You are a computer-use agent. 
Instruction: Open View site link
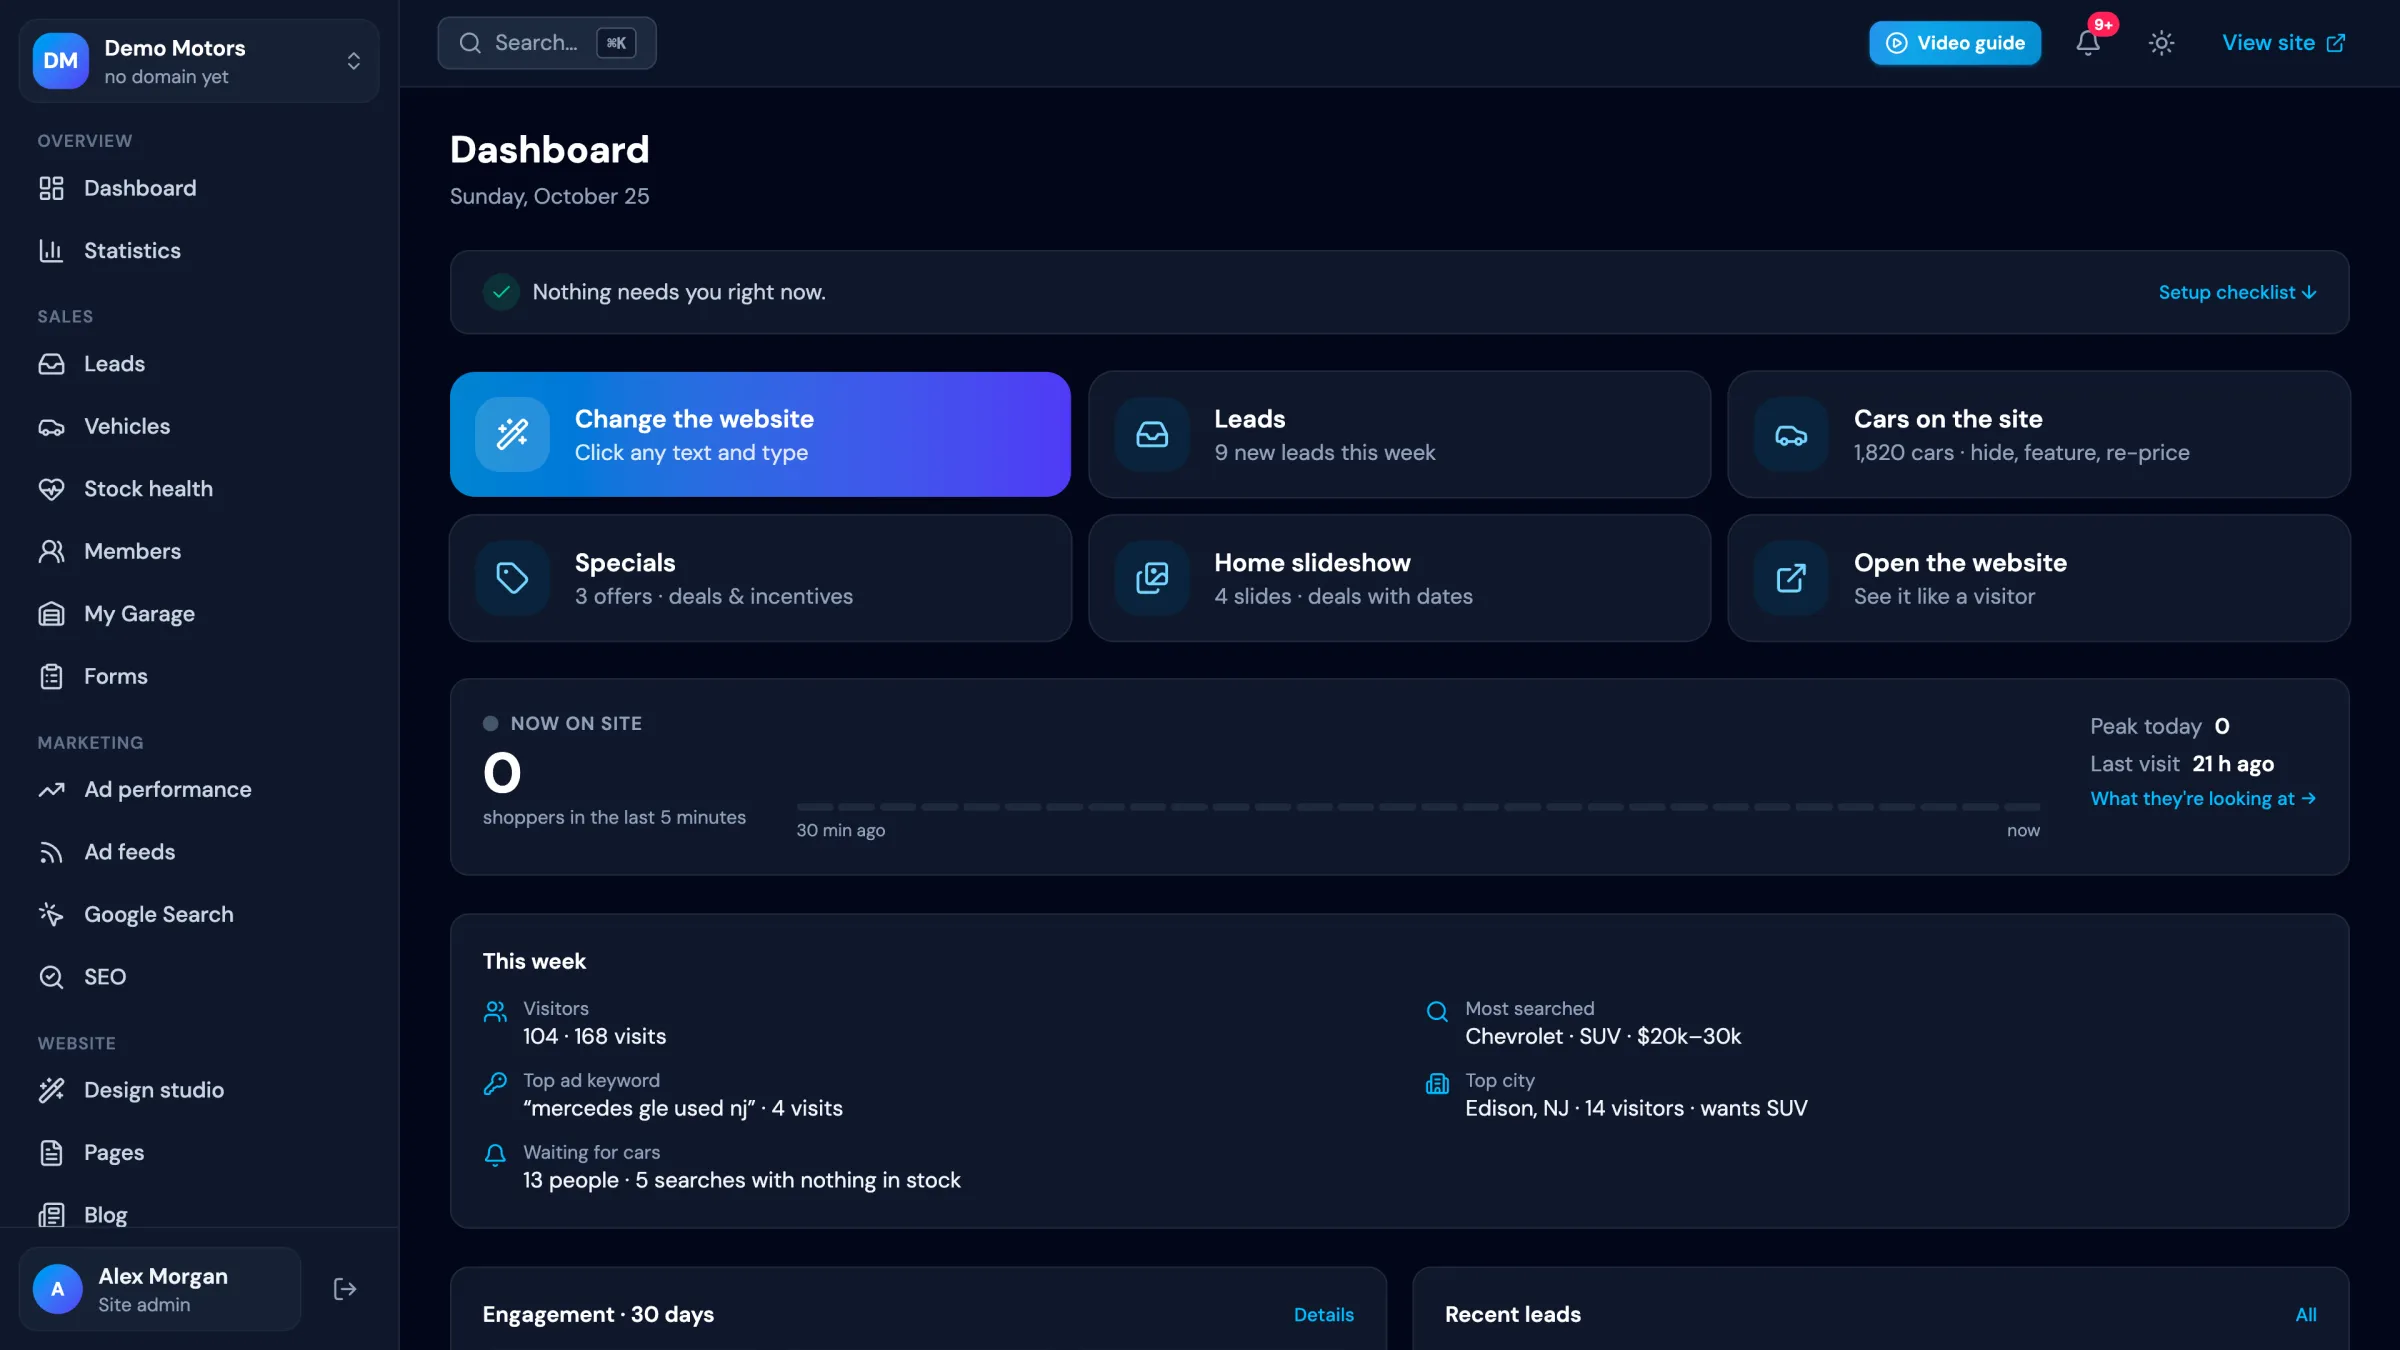point(2283,43)
